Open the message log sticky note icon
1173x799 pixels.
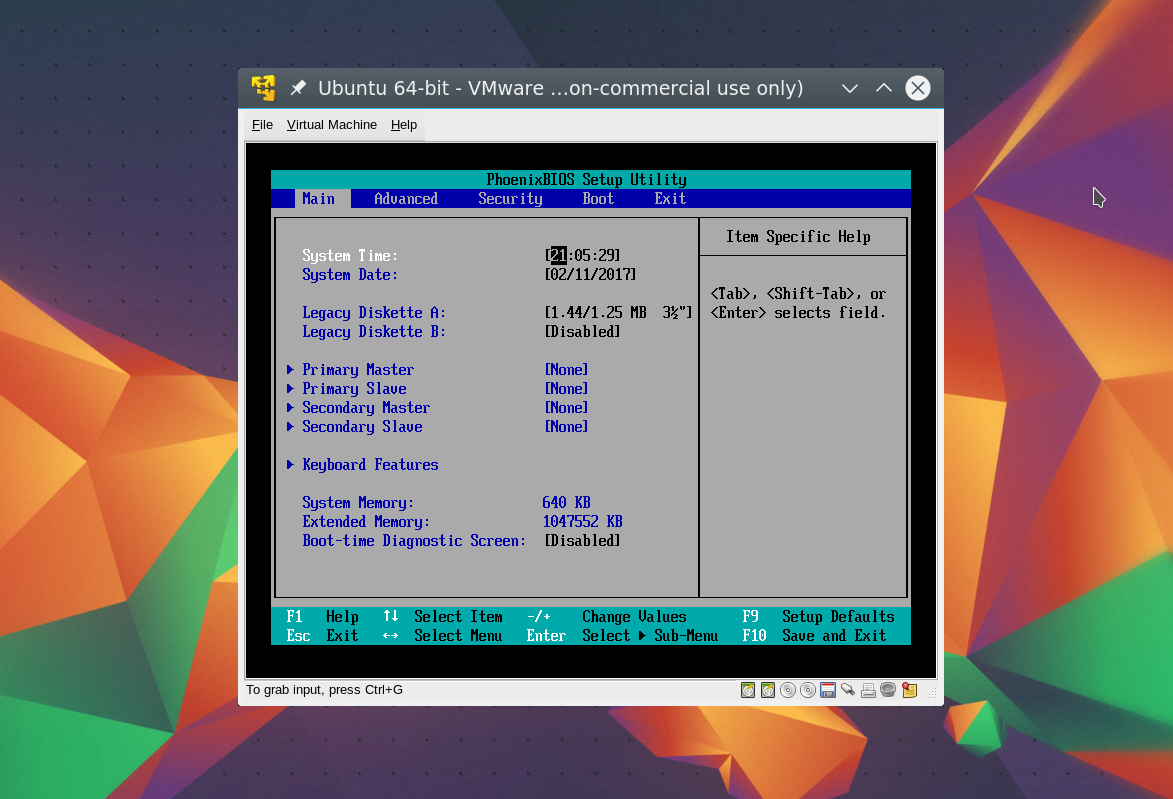pyautogui.click(x=909, y=690)
